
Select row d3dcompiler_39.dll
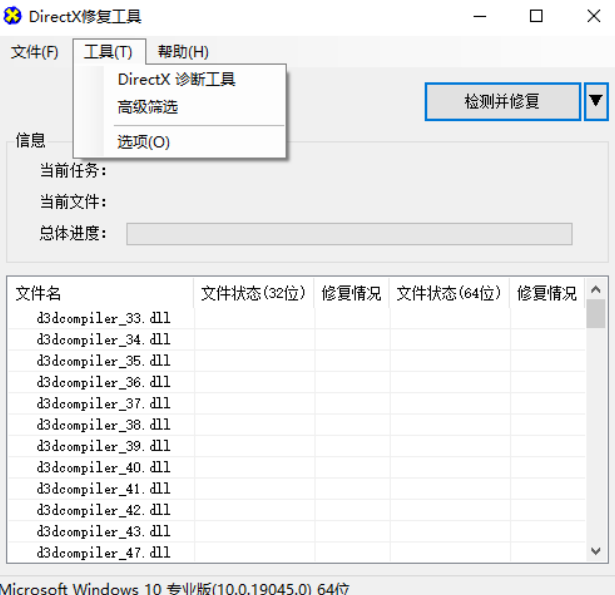pyautogui.click(x=297, y=446)
